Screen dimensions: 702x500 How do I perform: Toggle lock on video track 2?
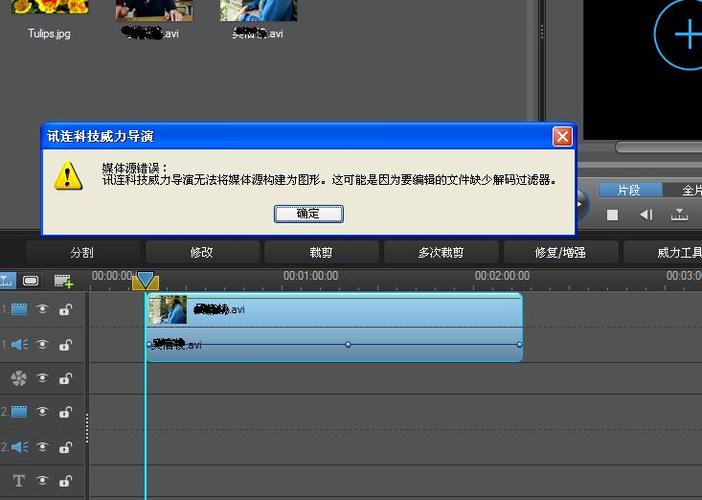(65, 412)
